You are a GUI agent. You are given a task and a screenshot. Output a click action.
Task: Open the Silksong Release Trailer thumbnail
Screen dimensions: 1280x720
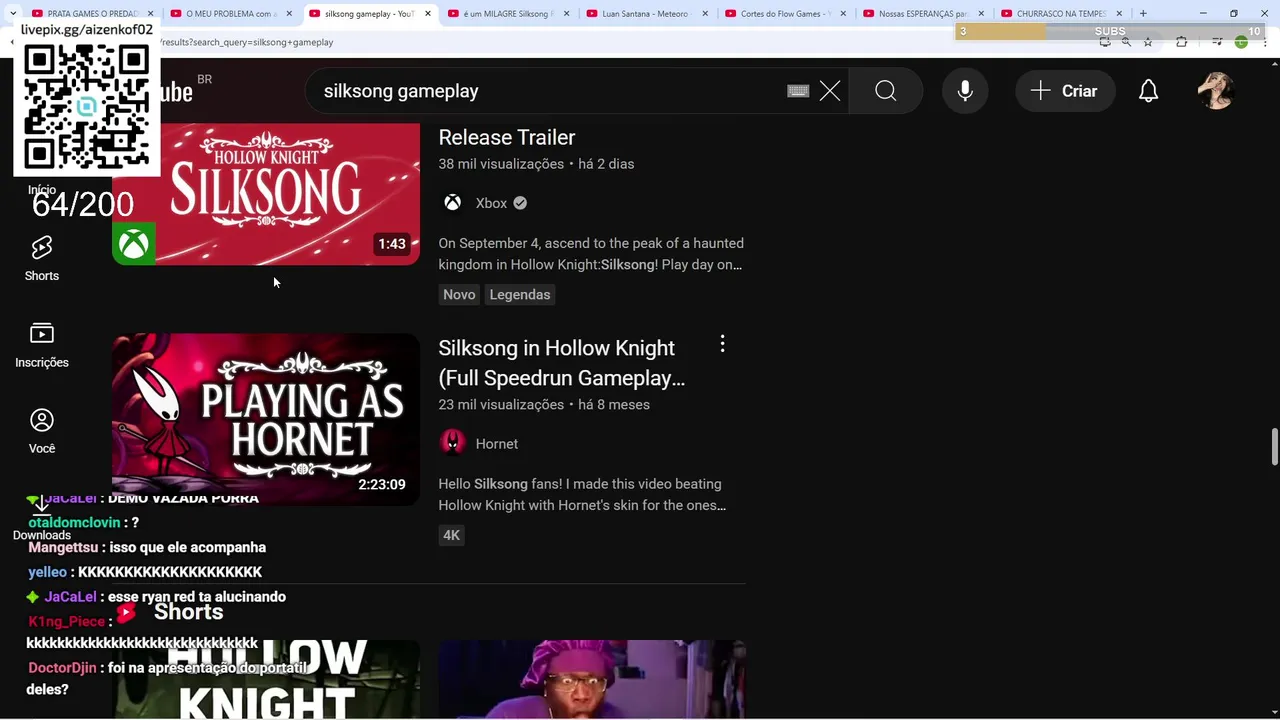(266, 194)
